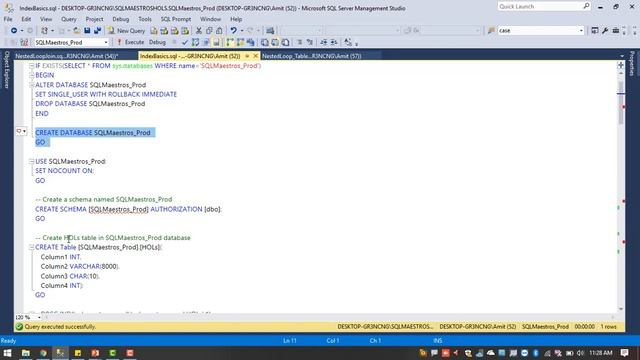
Task: Click the 'Query executed successfully.' status text
Action: tap(60, 327)
